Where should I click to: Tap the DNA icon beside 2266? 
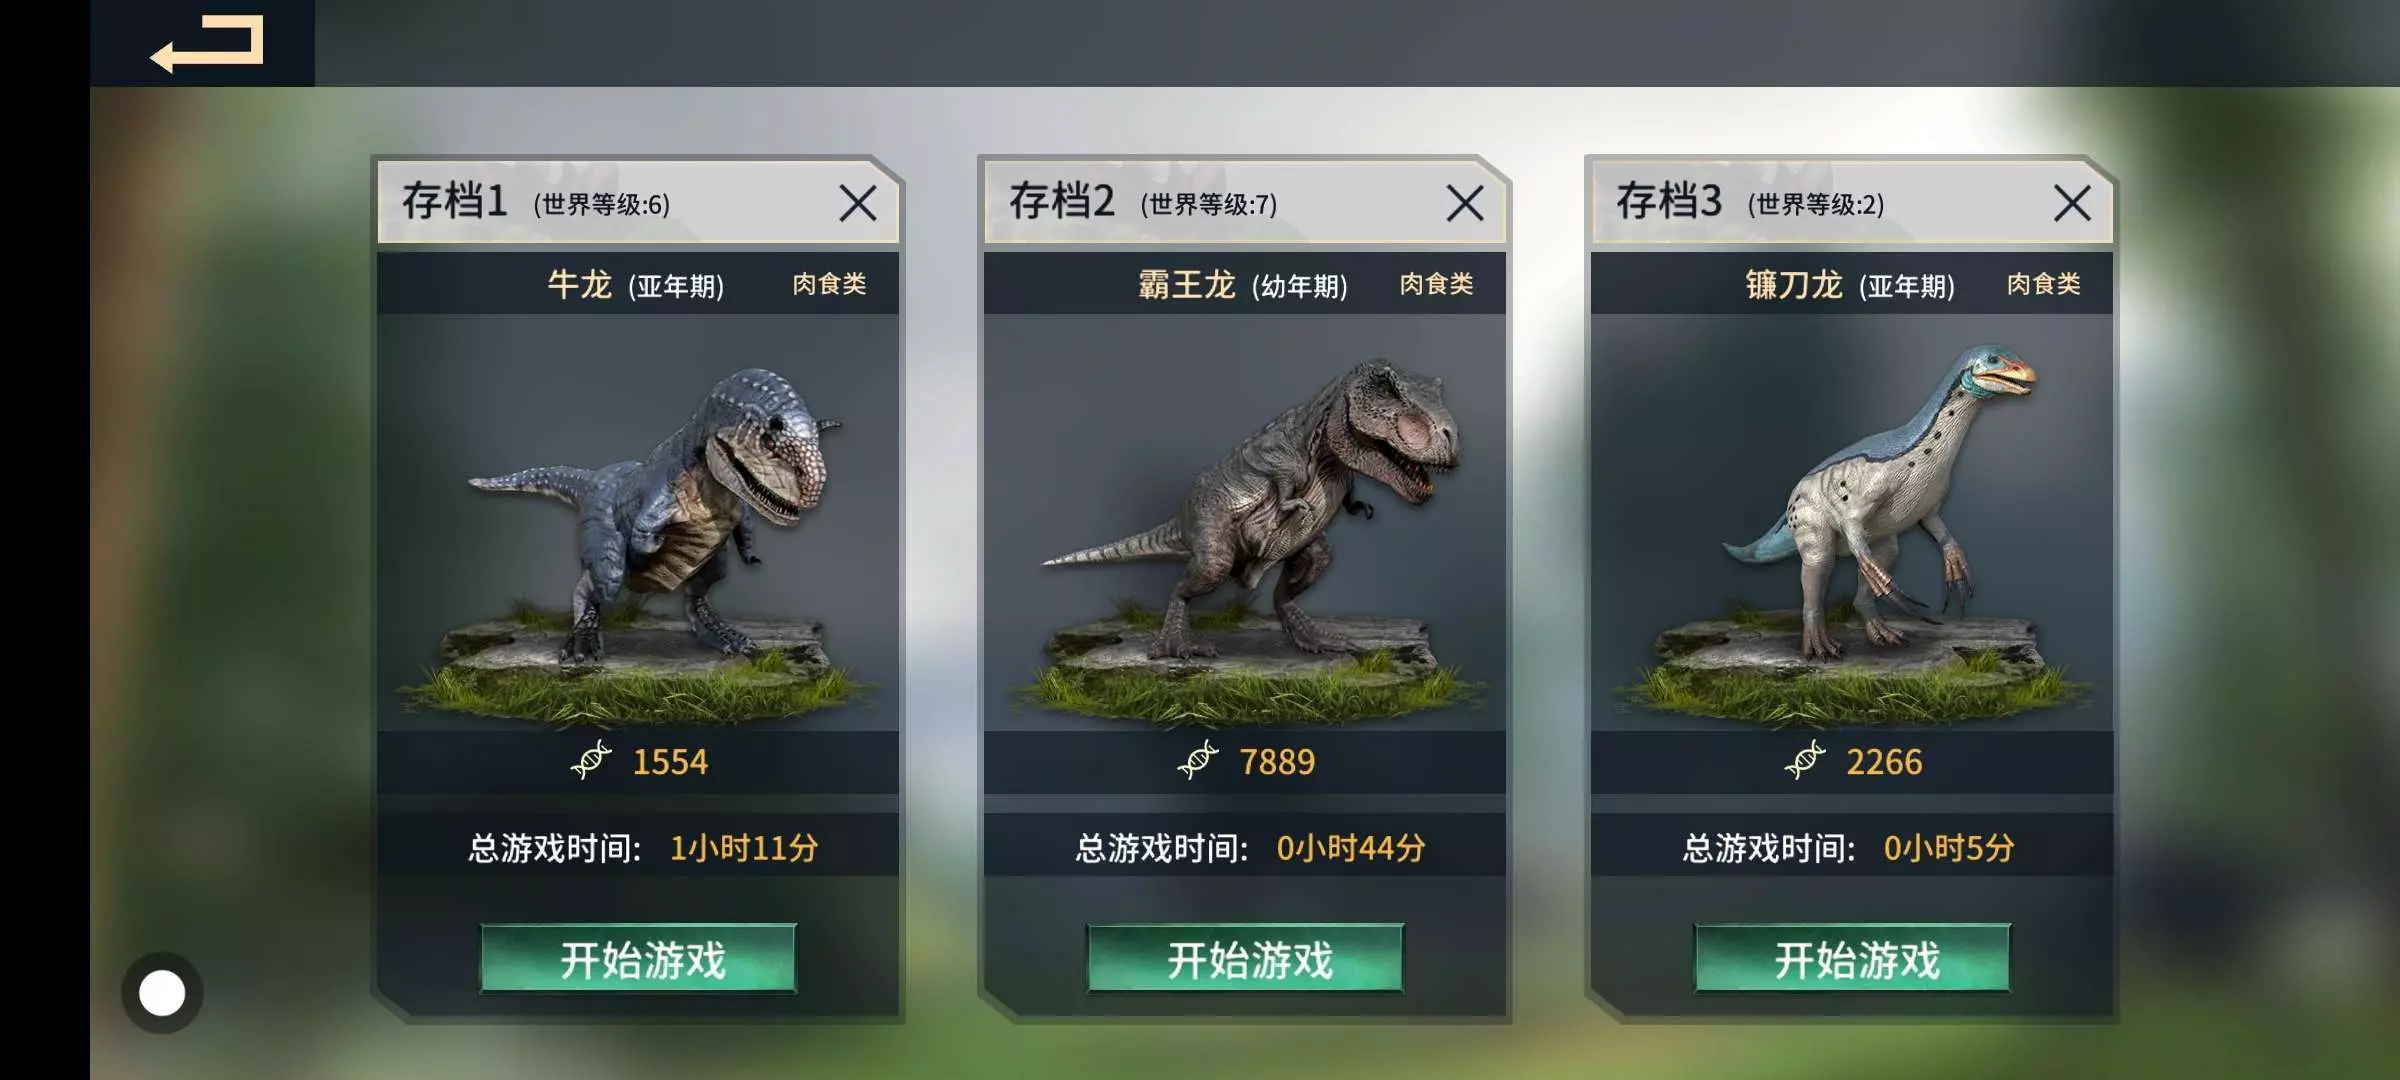(x=1805, y=761)
